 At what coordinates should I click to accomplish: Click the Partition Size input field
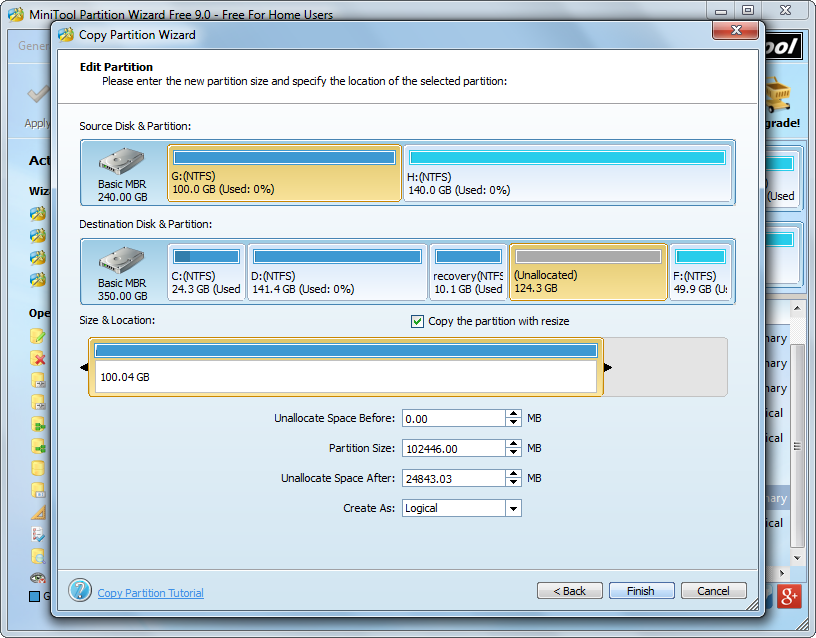(453, 449)
